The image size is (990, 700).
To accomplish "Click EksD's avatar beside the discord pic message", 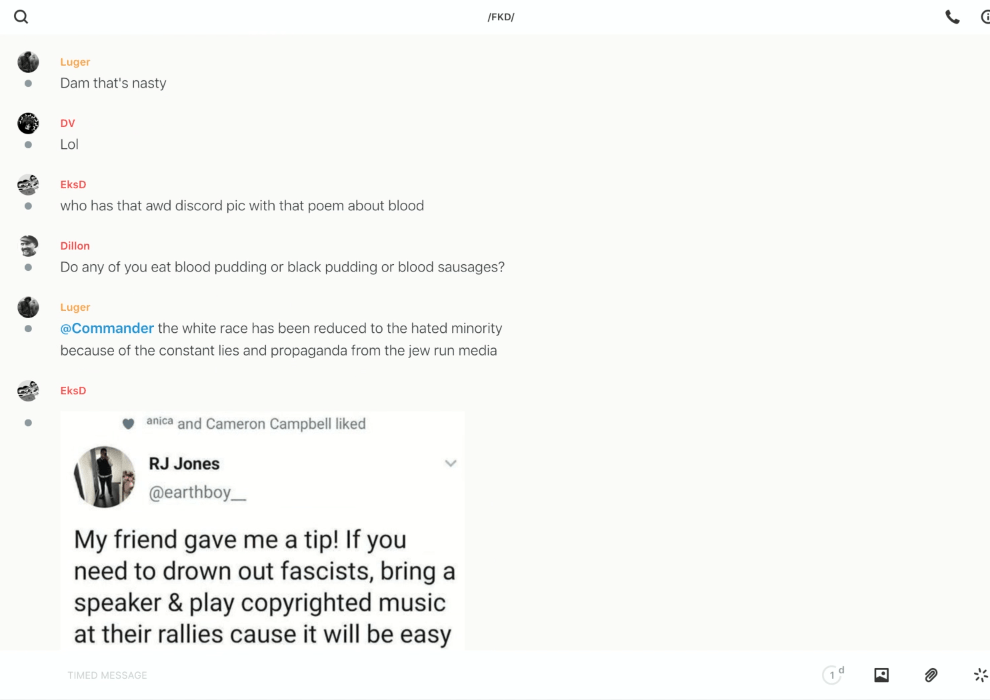I will (28, 185).
